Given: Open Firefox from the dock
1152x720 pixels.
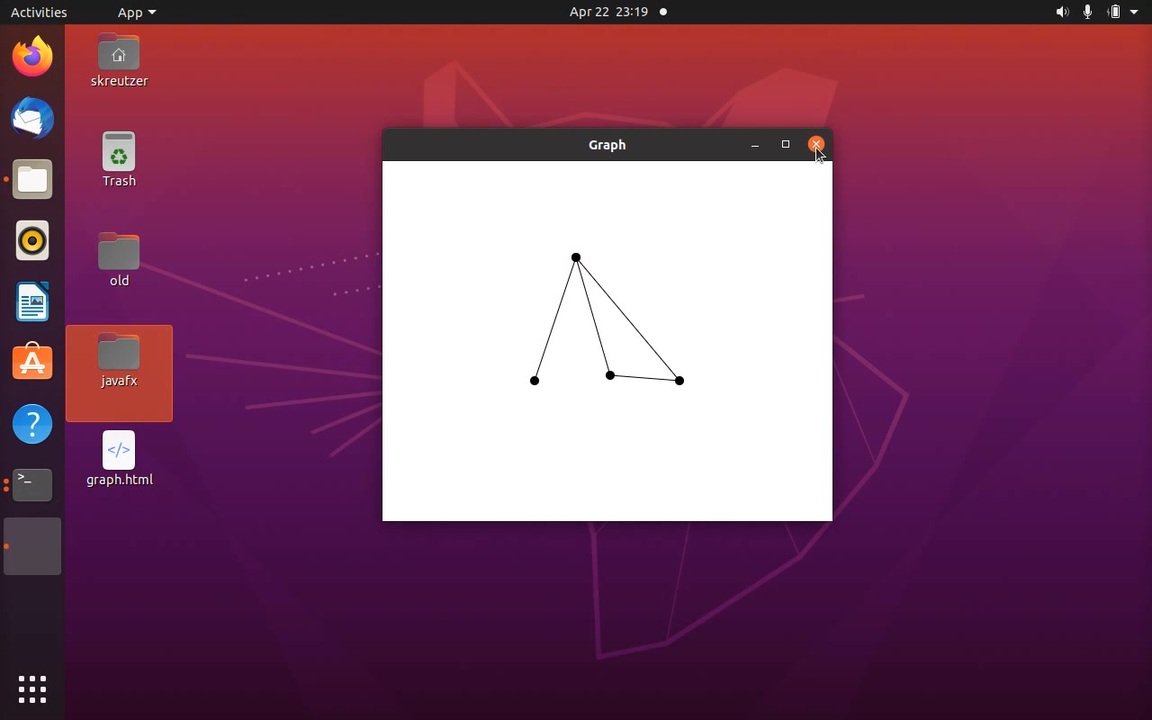Looking at the screenshot, I should pos(32,57).
